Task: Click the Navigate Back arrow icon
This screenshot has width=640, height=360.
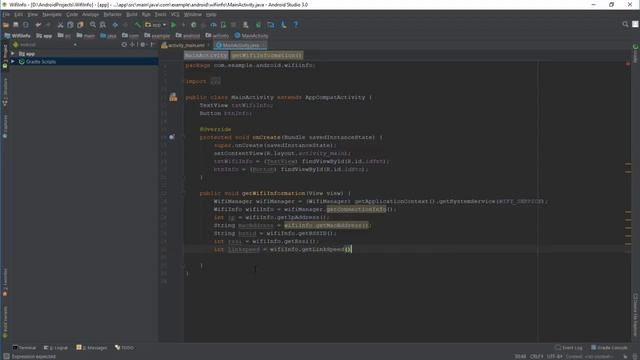Action: [115, 25]
